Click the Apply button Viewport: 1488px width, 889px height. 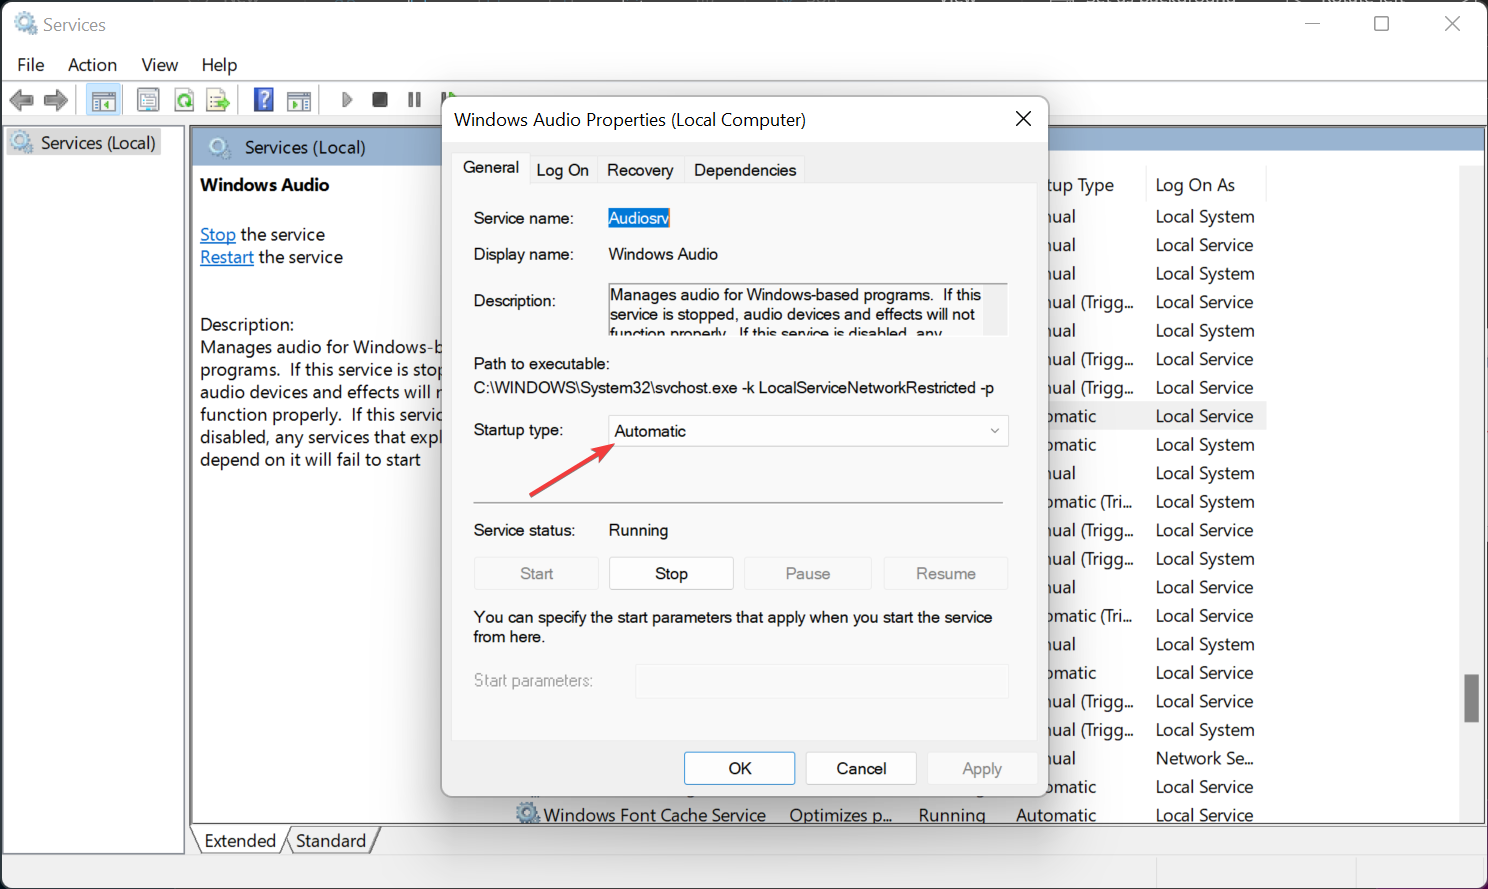[x=982, y=768]
